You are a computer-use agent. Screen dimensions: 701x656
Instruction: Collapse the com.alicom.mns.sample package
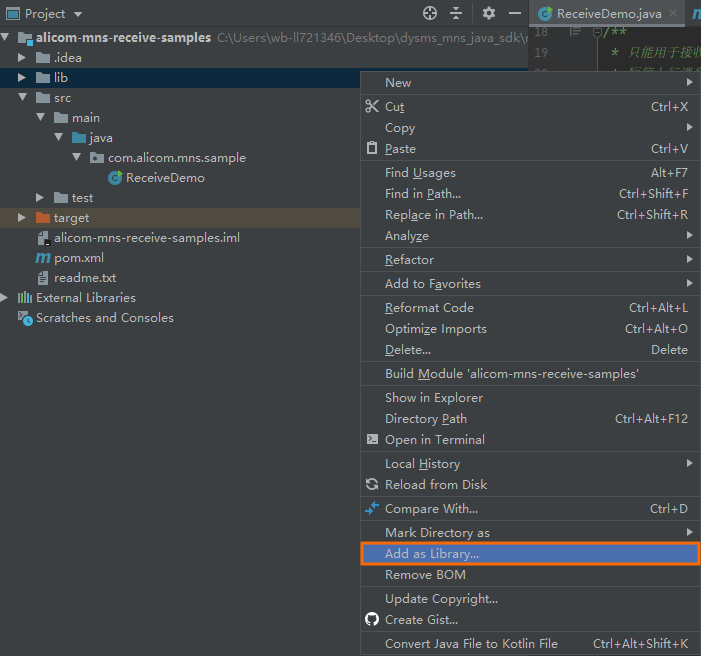[77, 157]
